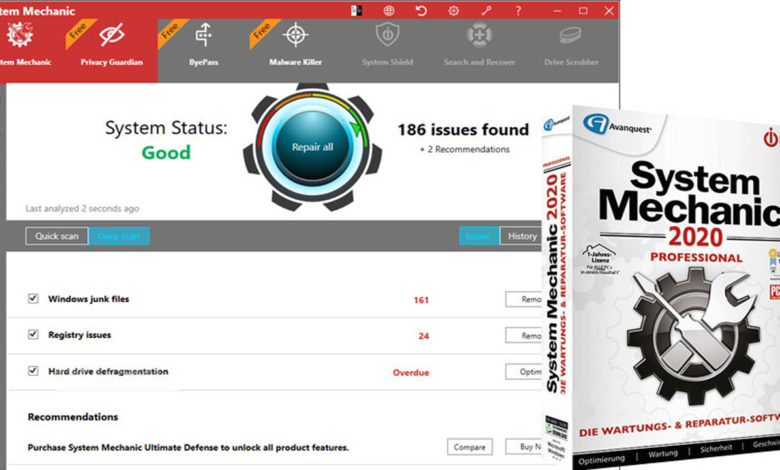Click the 'Recommendations' heading
Screen dimensions: 780x470
coord(73,417)
